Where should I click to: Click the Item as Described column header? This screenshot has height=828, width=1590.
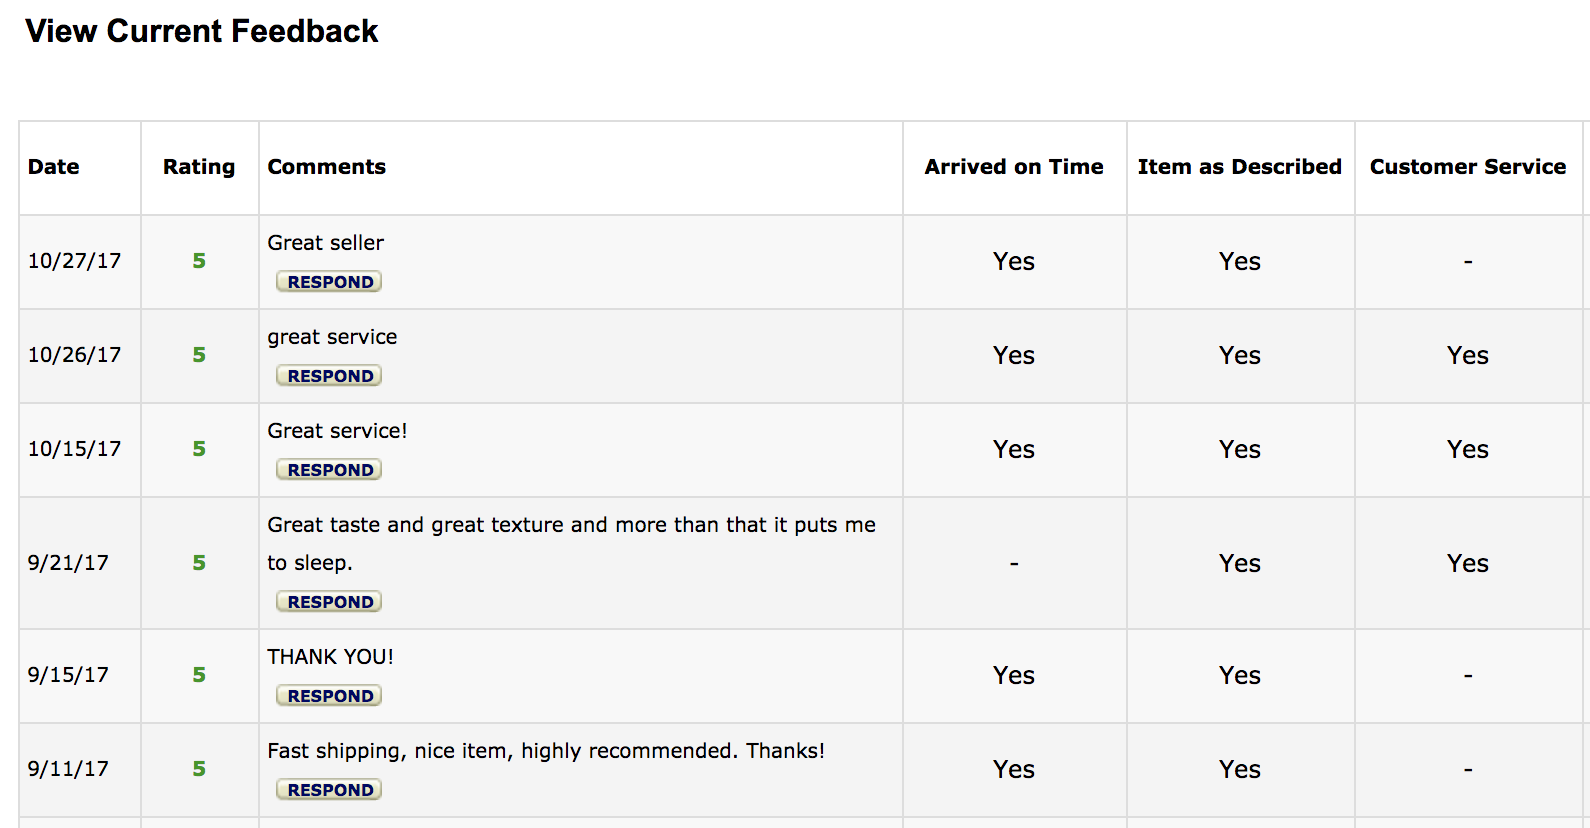pos(1240,167)
